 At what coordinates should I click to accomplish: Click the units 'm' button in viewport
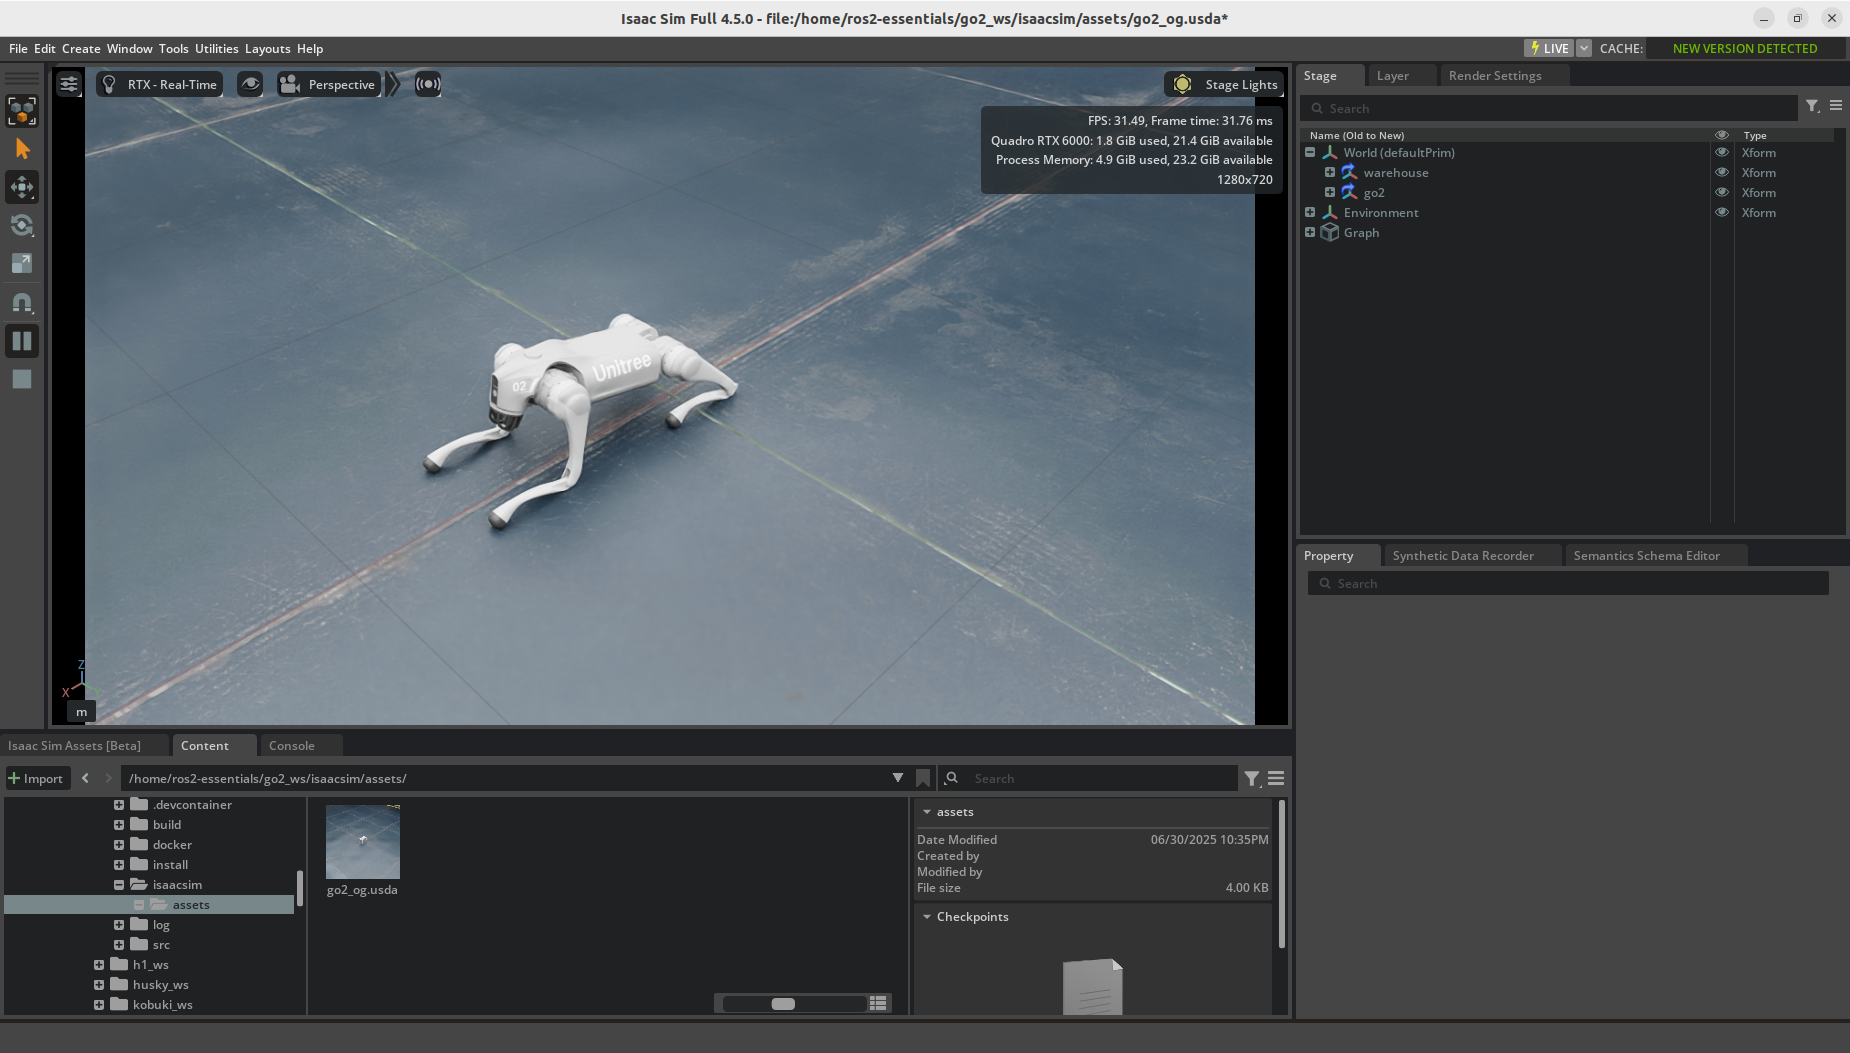click(x=81, y=712)
